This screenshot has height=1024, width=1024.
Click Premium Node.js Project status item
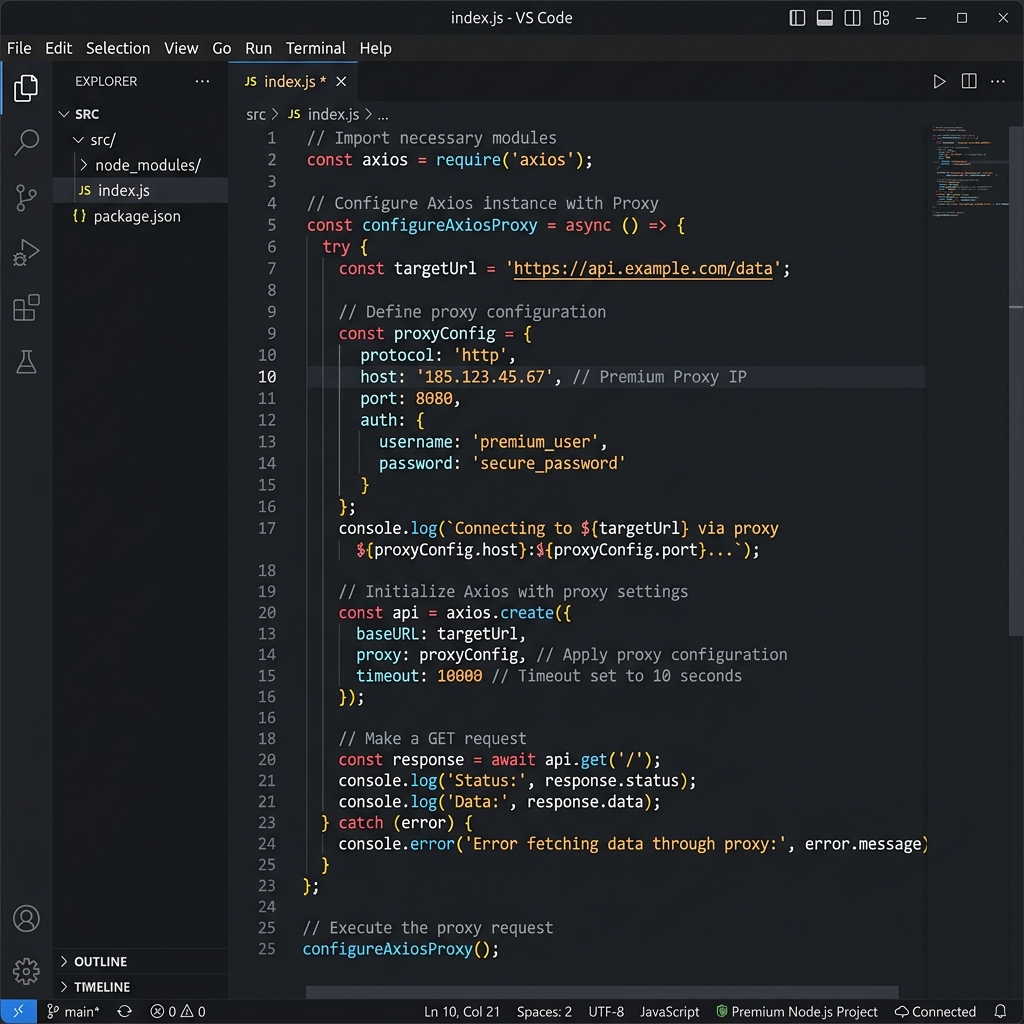pos(797,1012)
